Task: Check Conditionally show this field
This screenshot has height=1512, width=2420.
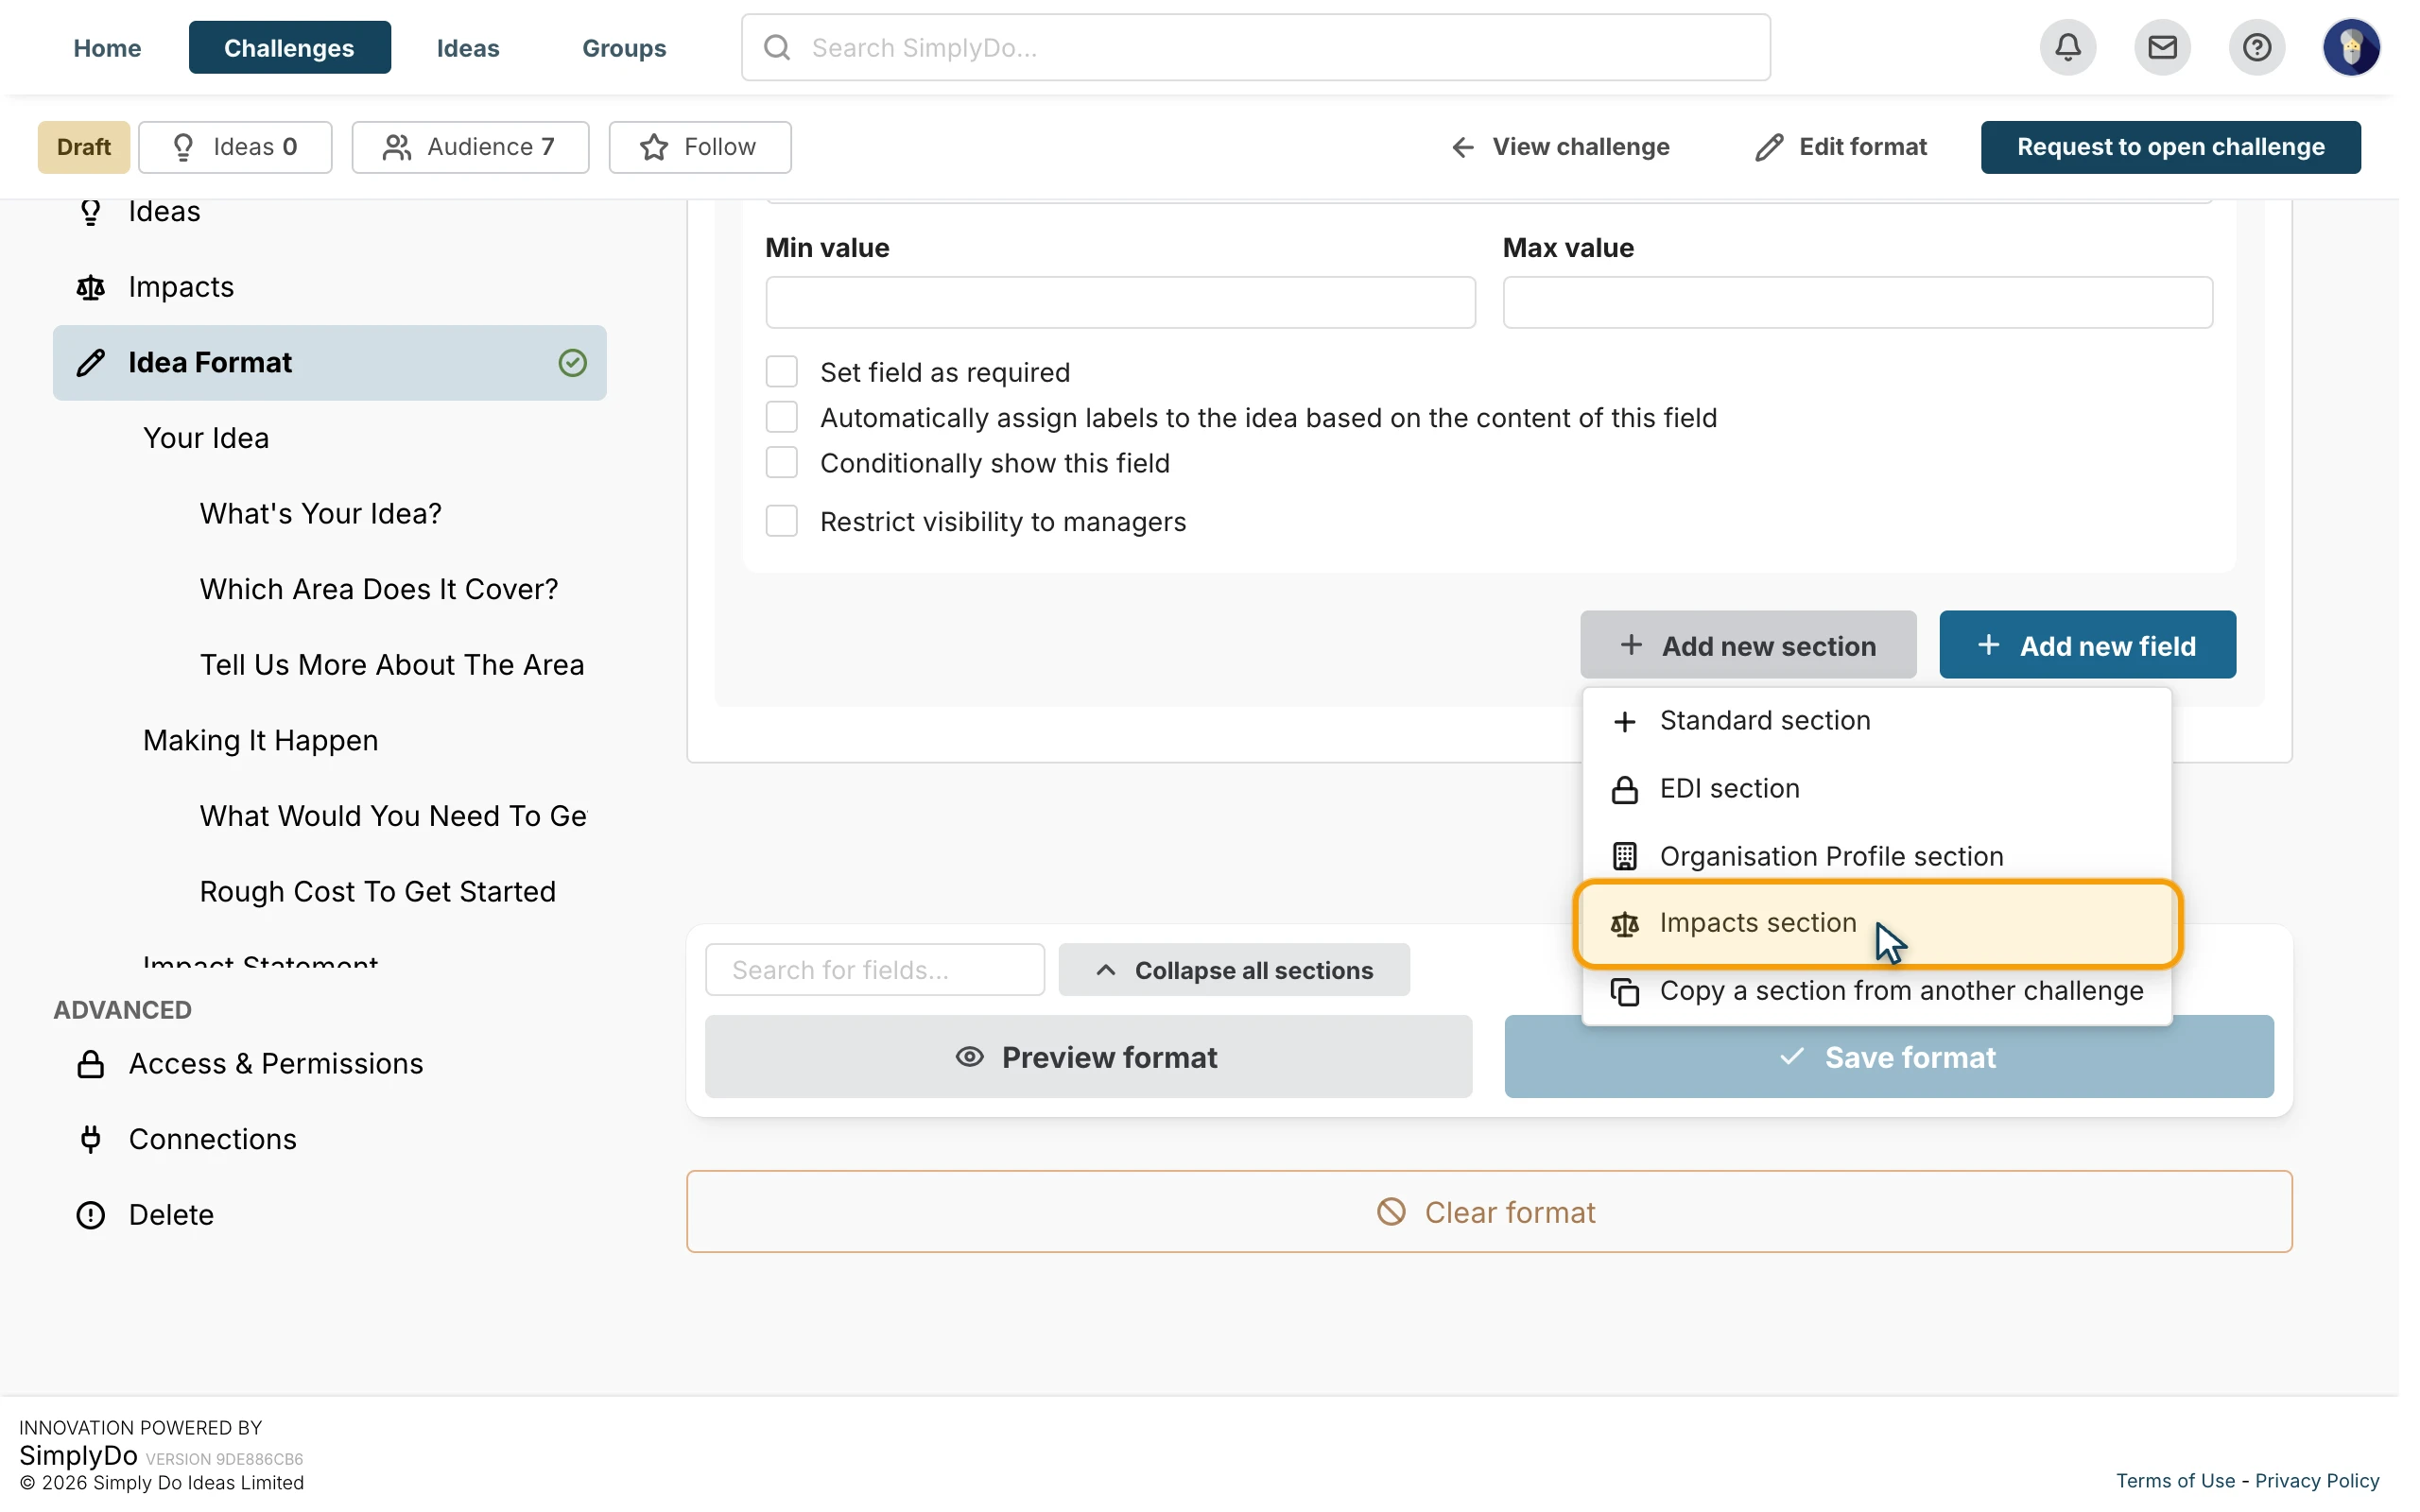Action: point(781,462)
